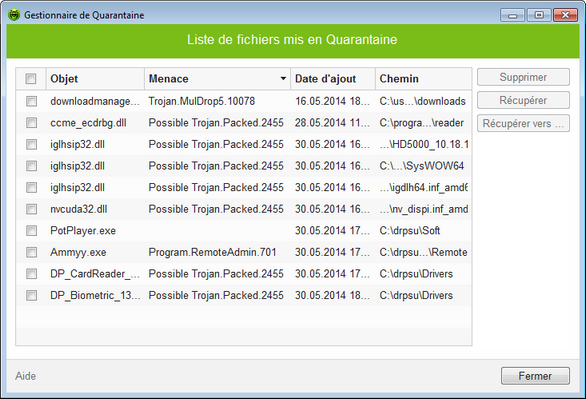Click the Récupérer vers ... button
The height and width of the screenshot is (399, 586).
pyautogui.click(x=523, y=123)
